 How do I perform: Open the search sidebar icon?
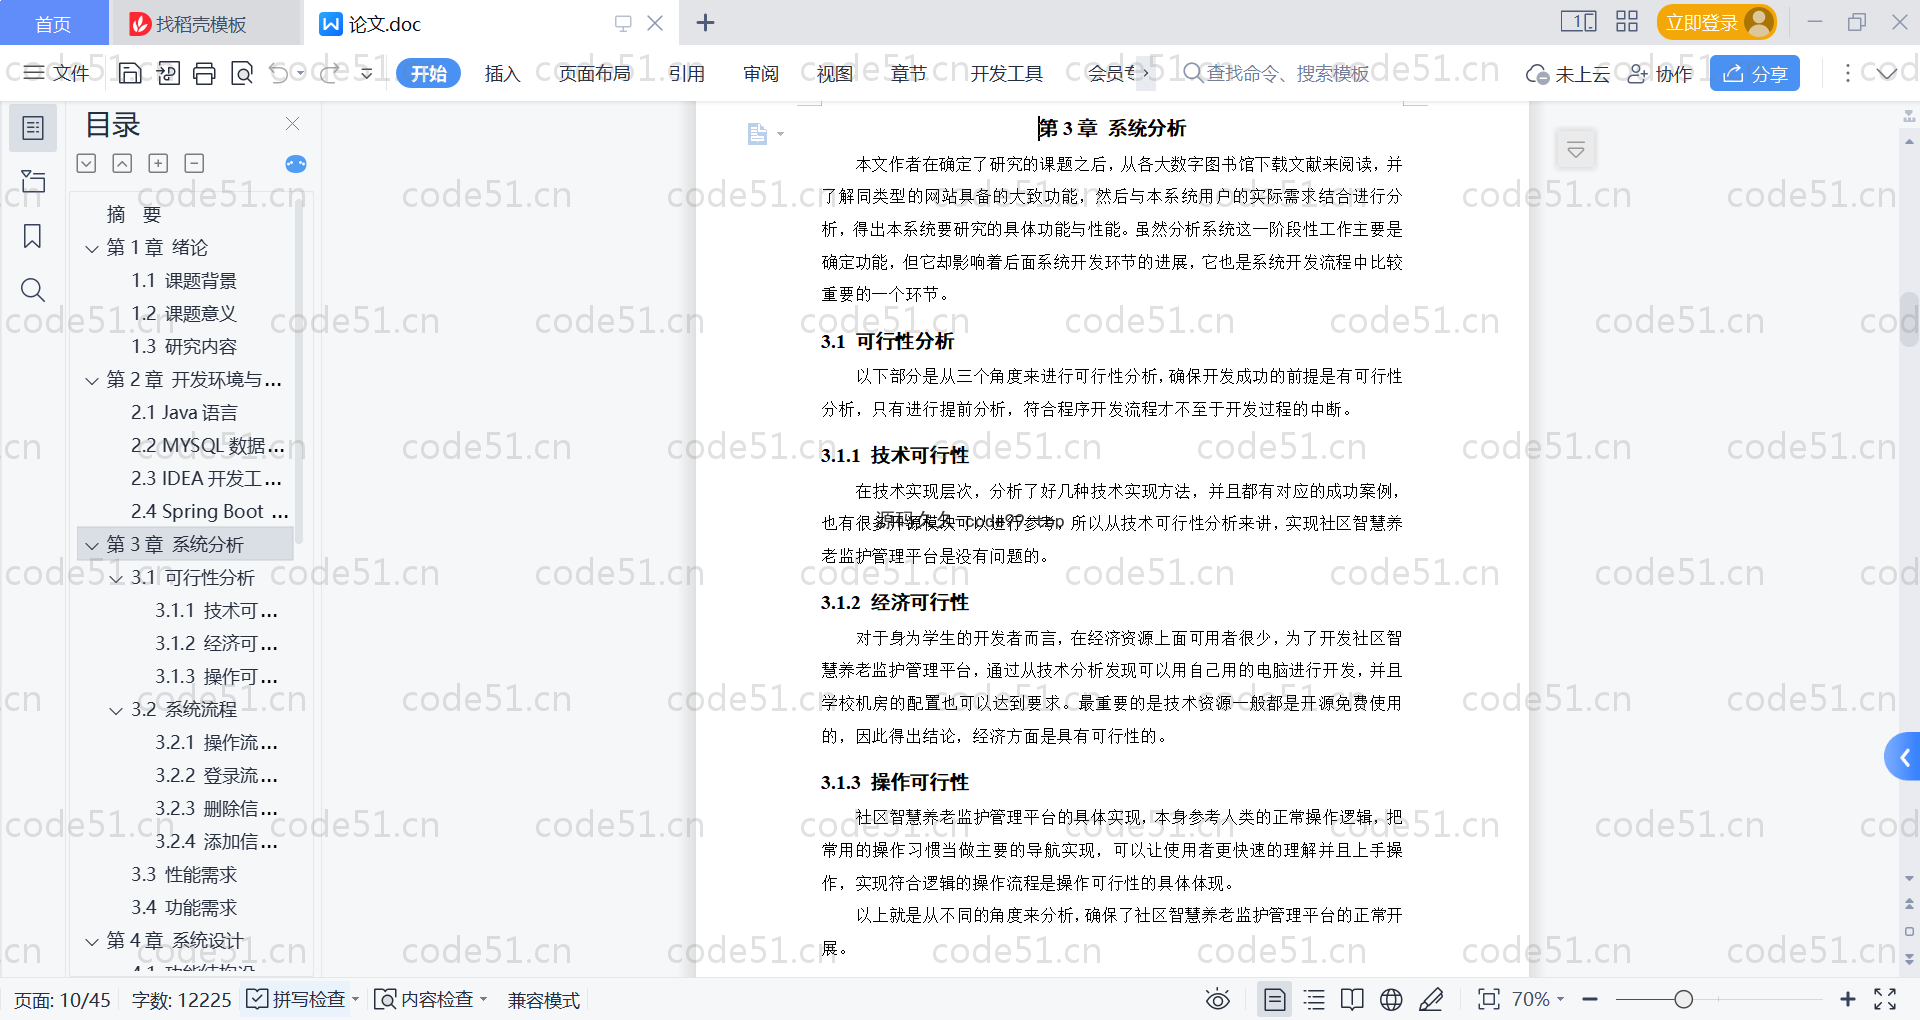(33, 290)
